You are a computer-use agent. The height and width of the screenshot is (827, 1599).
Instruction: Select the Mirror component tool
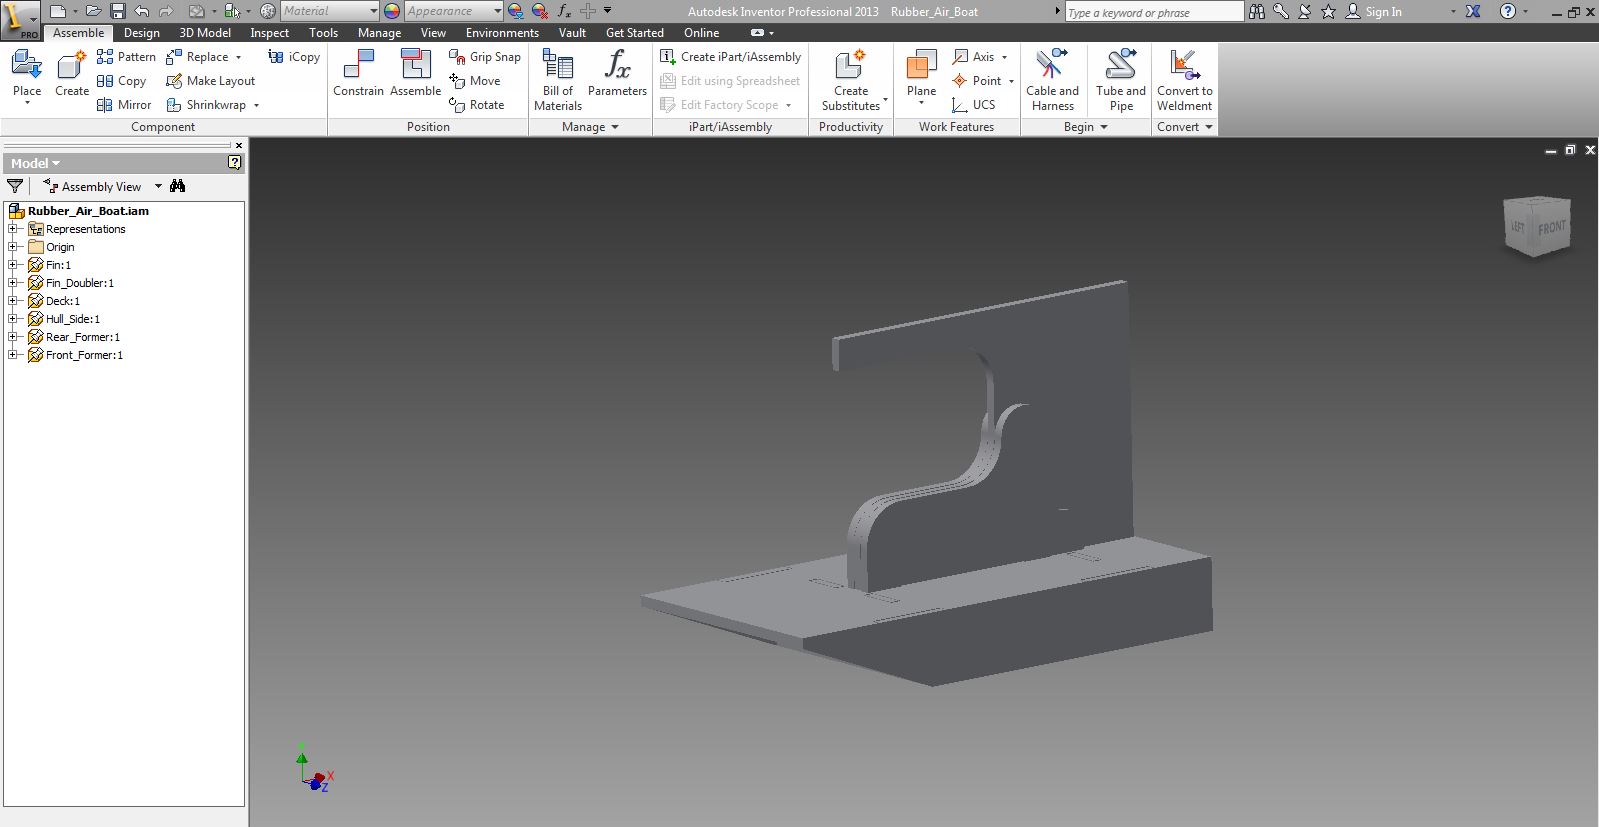point(124,105)
